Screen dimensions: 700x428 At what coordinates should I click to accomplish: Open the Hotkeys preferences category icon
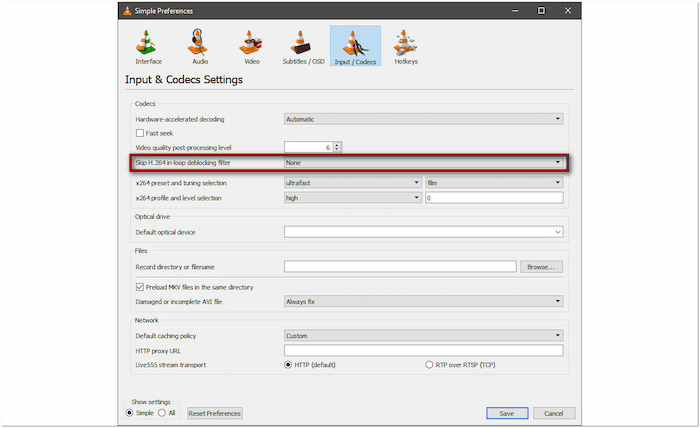pyautogui.click(x=406, y=46)
